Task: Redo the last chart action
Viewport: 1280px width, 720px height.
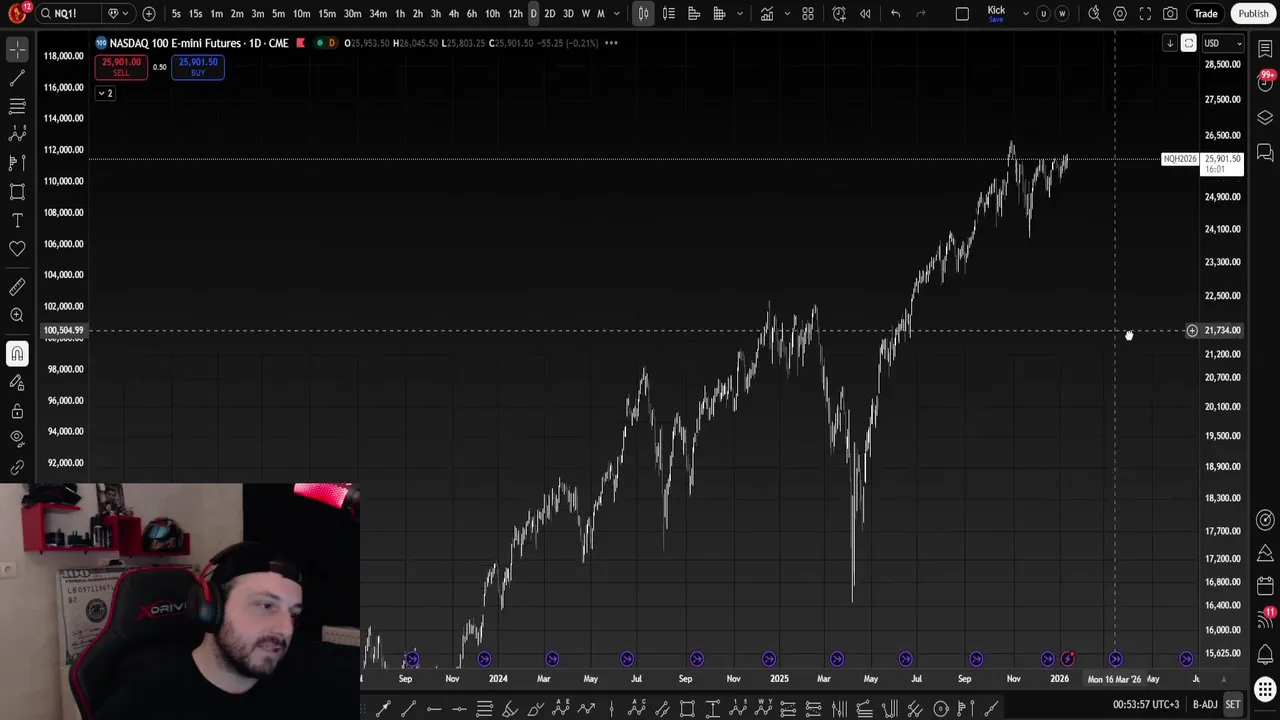Action: [921, 14]
